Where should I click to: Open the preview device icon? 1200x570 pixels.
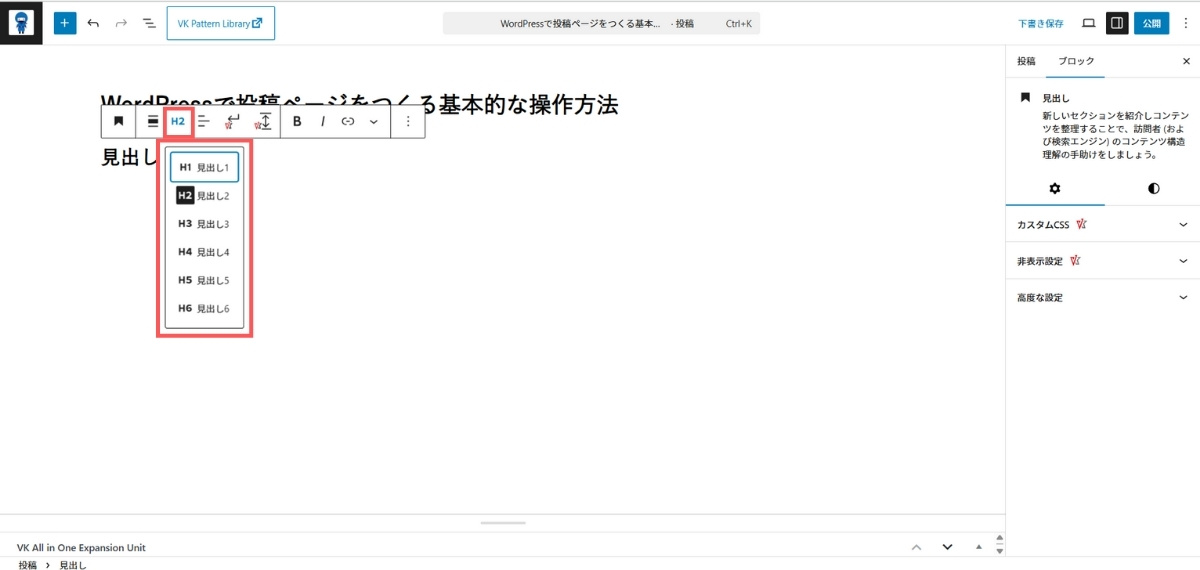[1089, 23]
